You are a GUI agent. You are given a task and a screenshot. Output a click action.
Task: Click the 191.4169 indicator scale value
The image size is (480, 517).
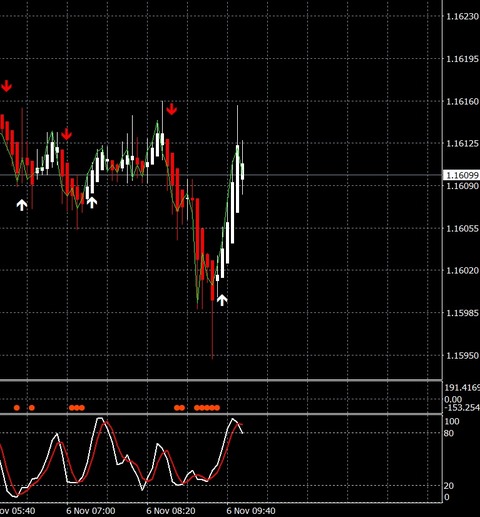(462, 388)
